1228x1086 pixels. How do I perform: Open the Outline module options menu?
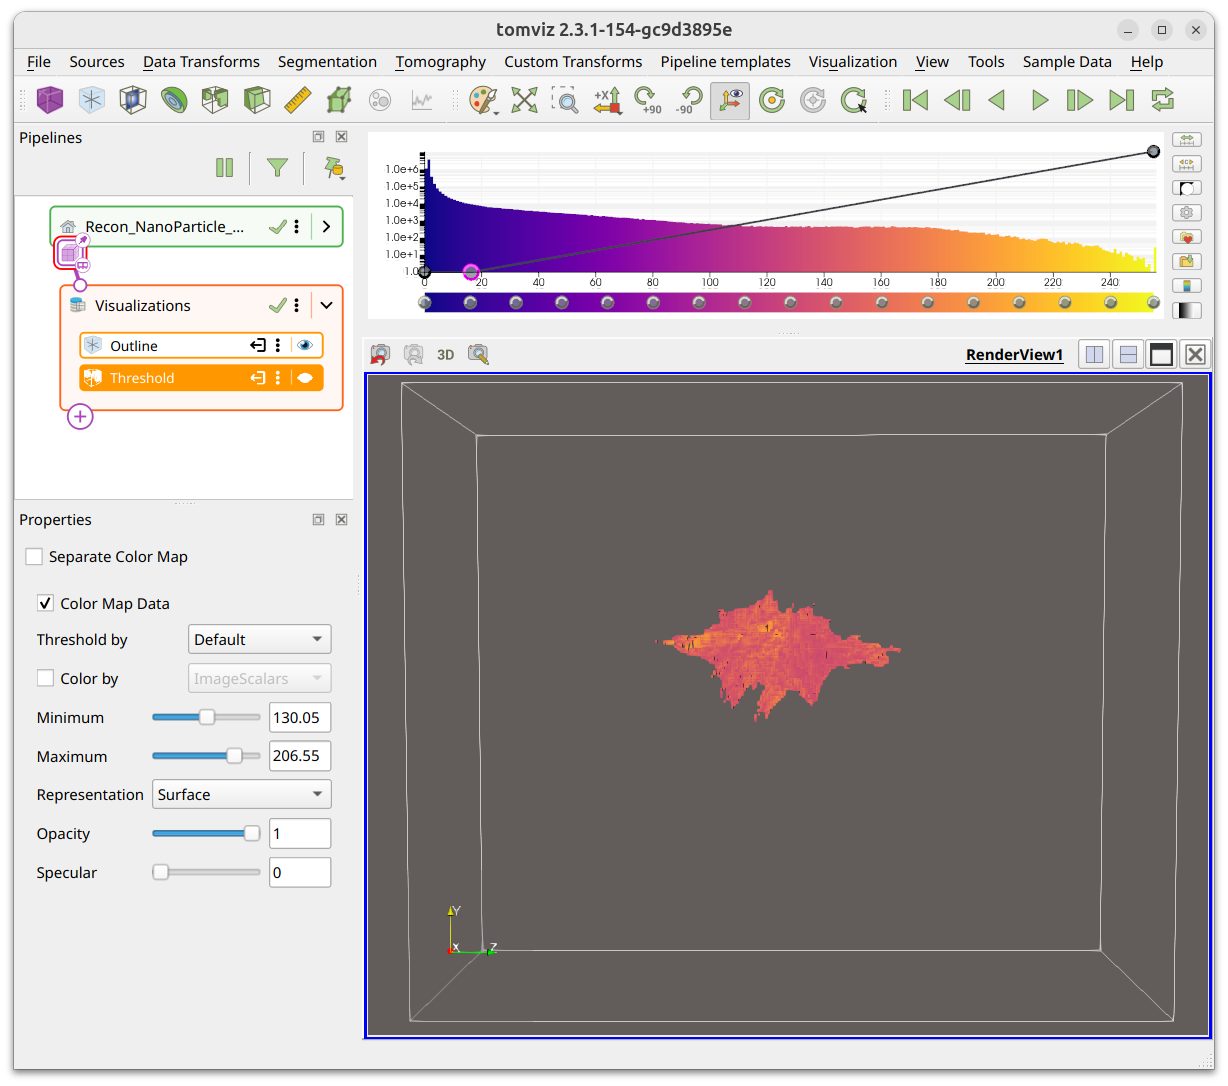coord(278,346)
